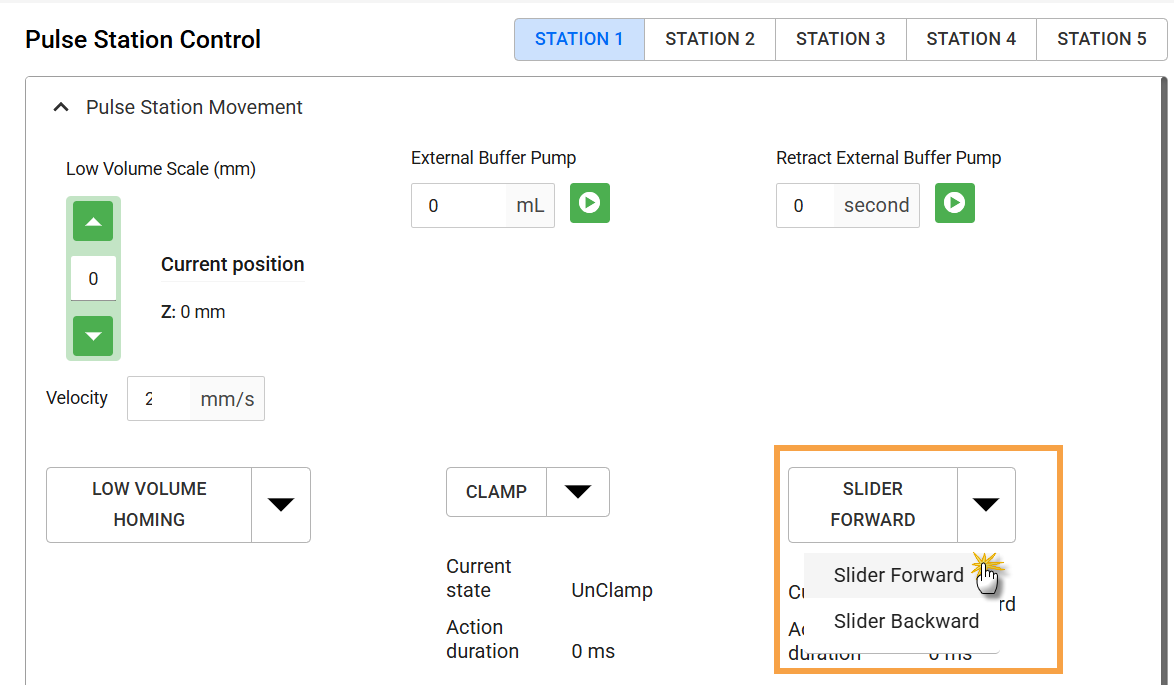Switch to the Station 2 tab
1174x685 pixels.
(710, 39)
